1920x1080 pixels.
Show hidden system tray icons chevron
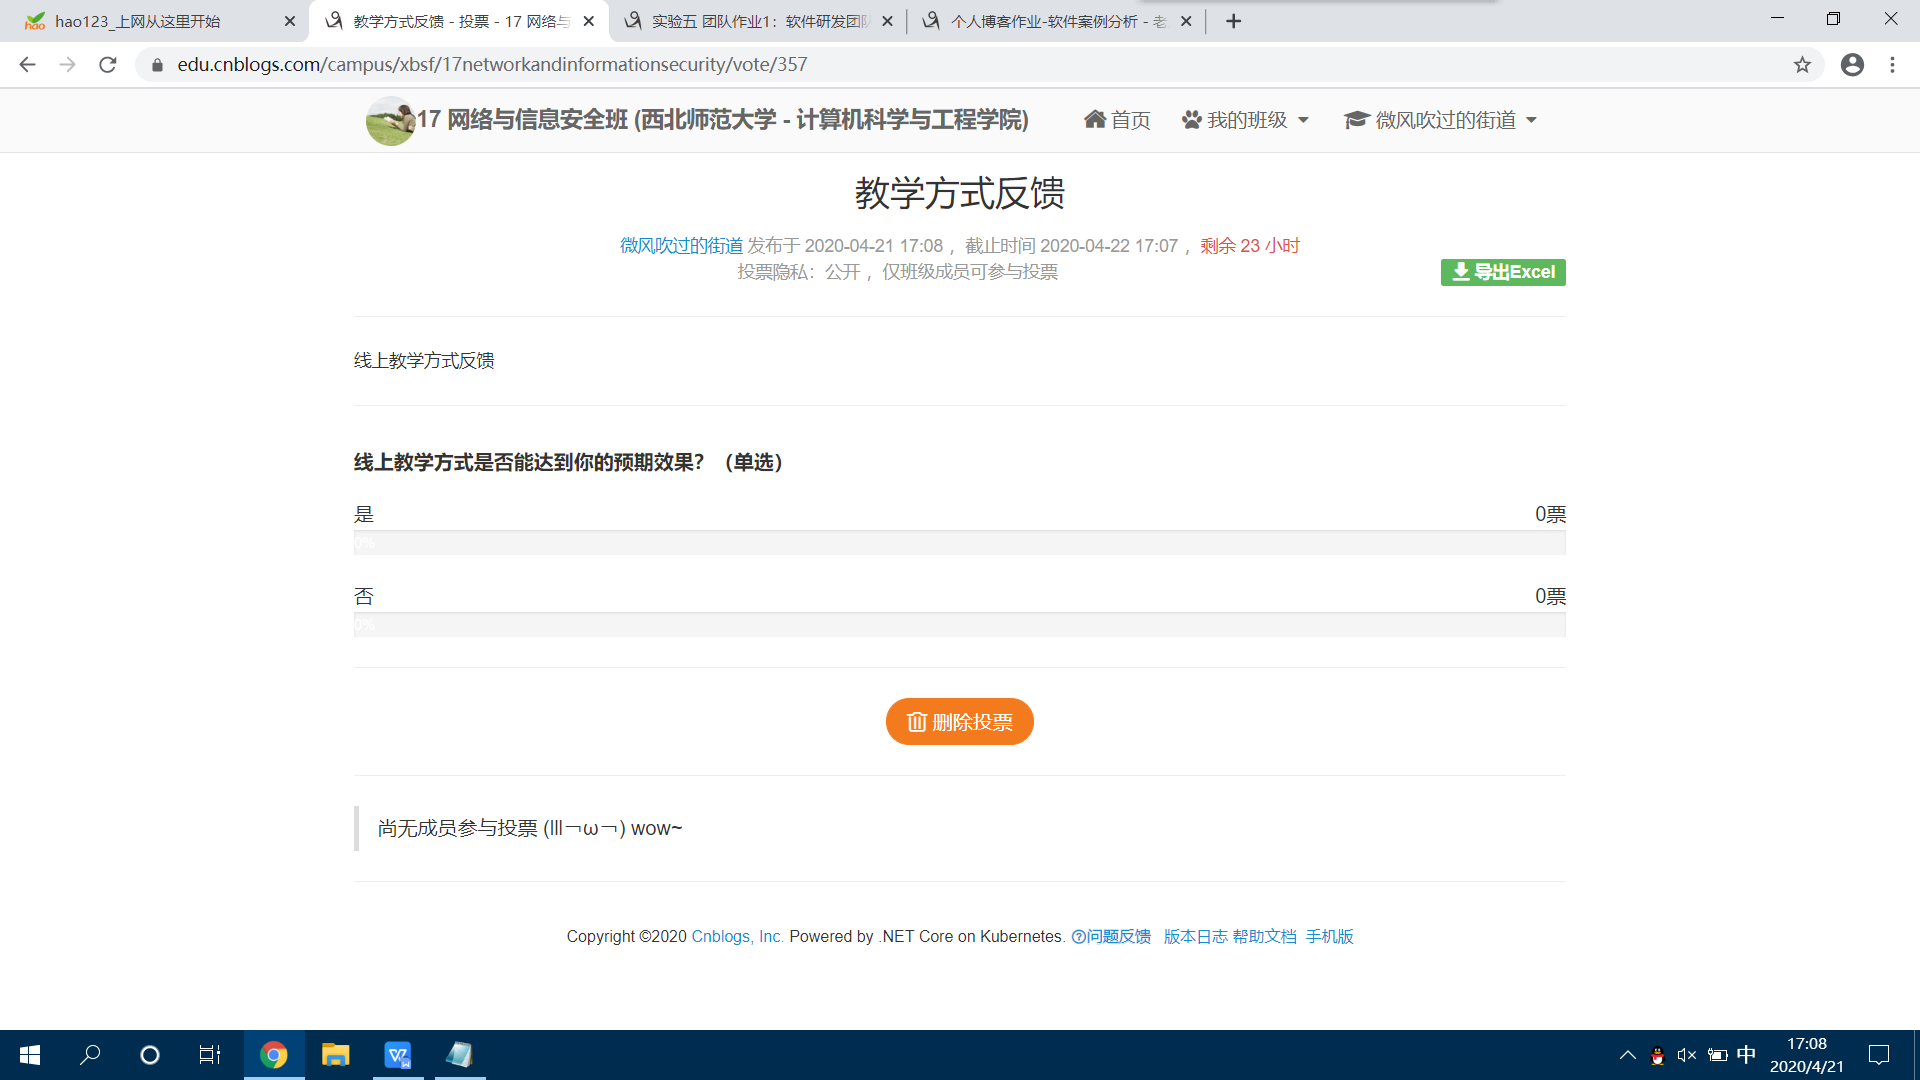pyautogui.click(x=1627, y=1055)
